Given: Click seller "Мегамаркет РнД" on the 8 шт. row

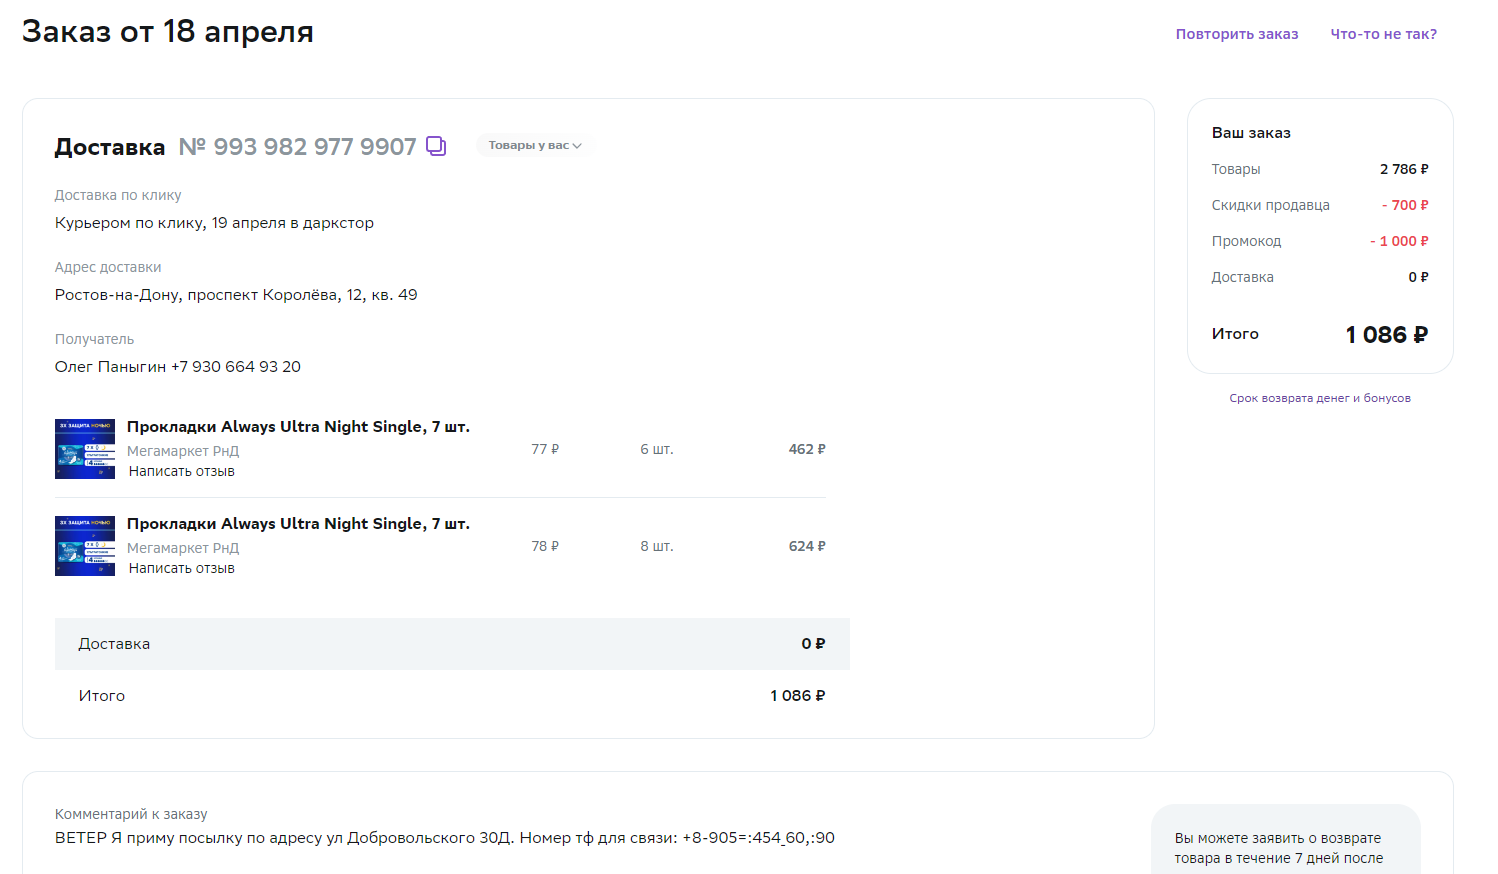Looking at the screenshot, I should [183, 548].
